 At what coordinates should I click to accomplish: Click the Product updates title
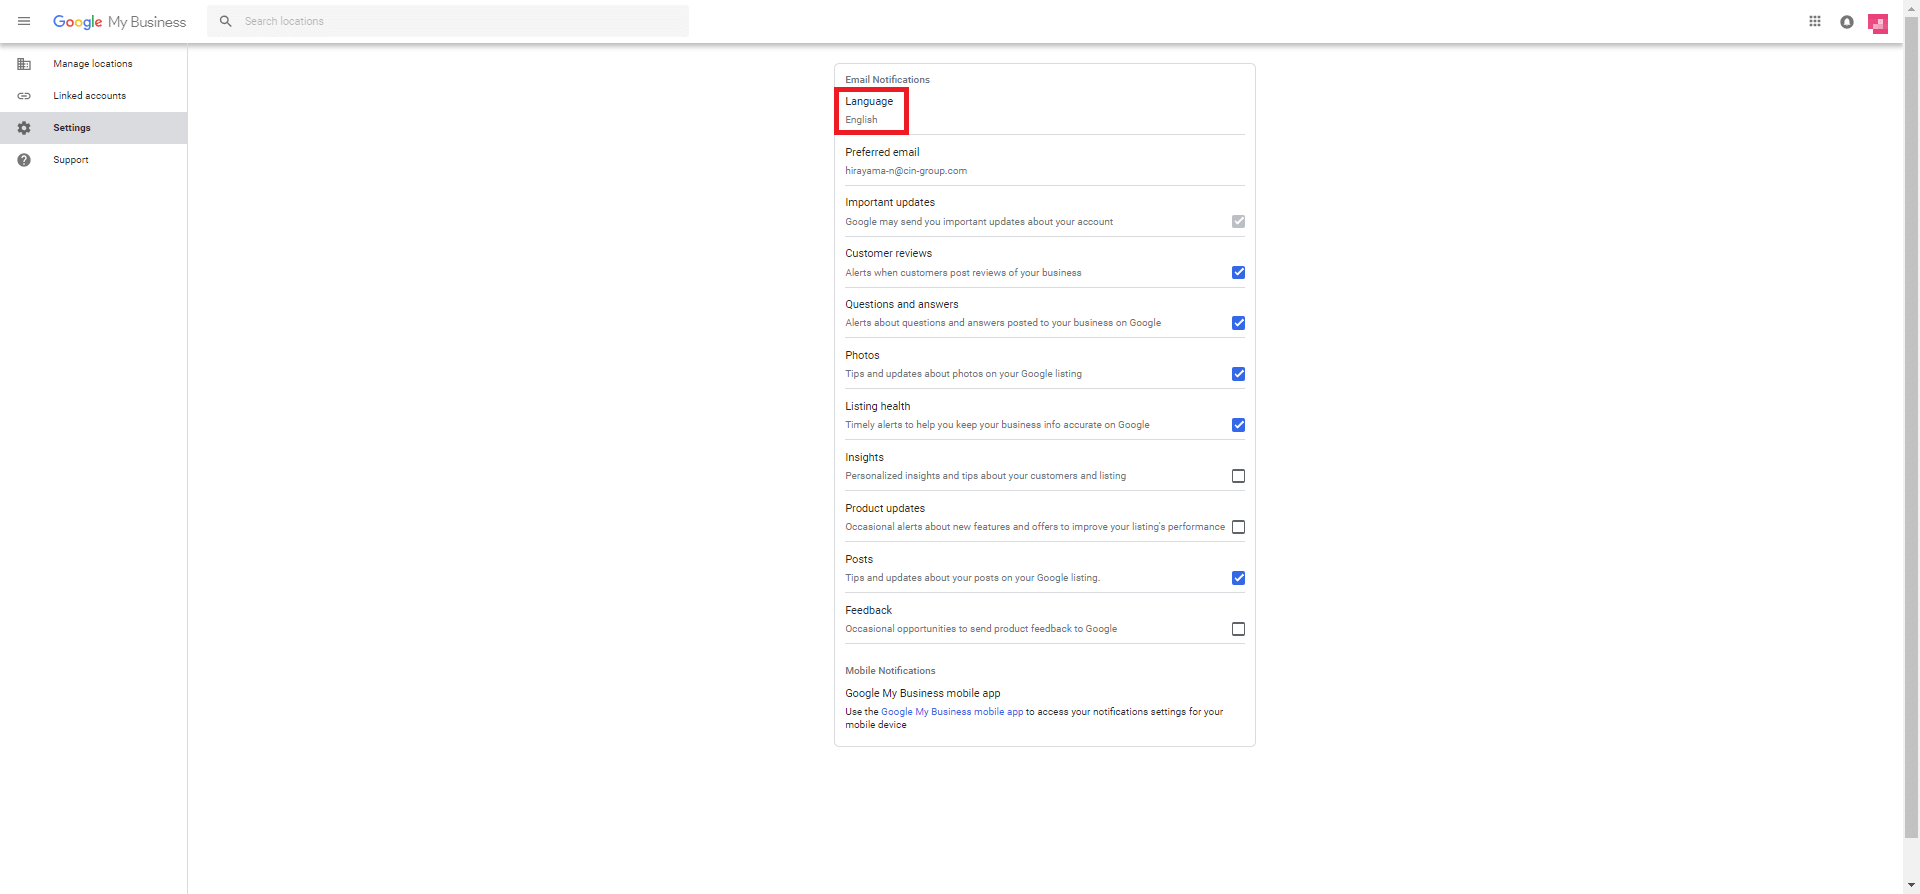pos(885,509)
